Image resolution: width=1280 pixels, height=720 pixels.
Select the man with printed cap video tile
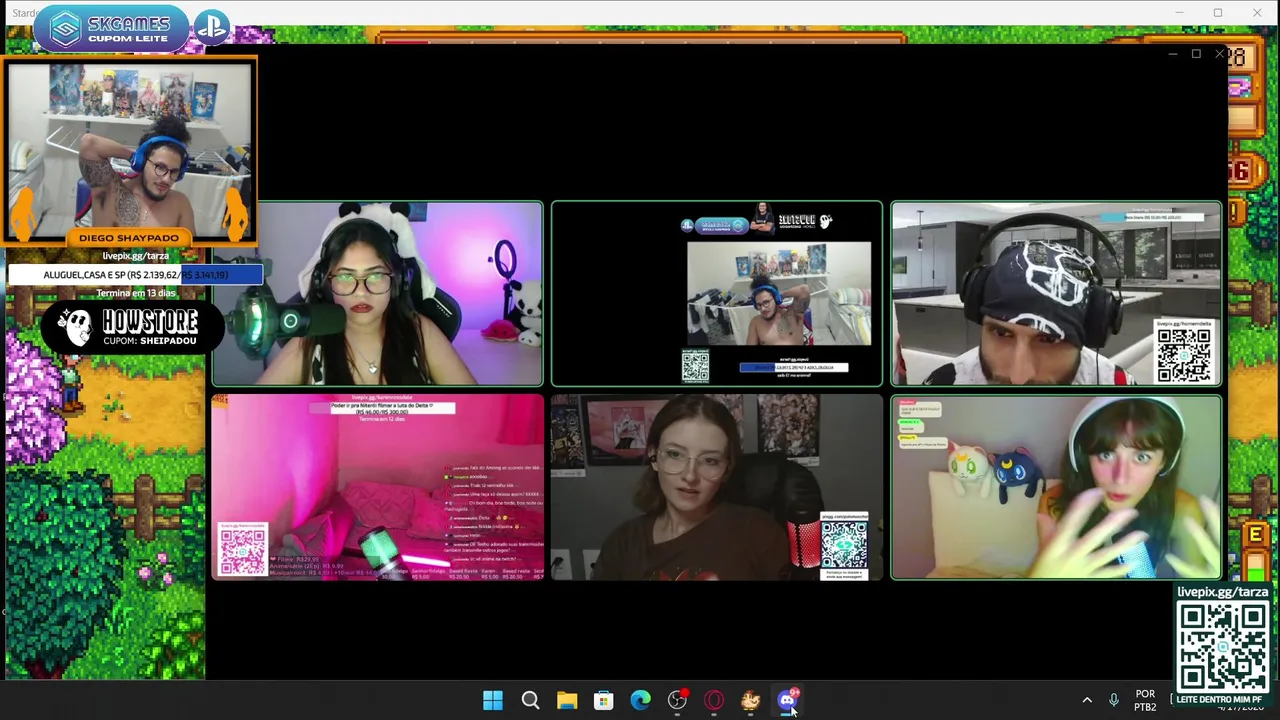tap(1056, 294)
